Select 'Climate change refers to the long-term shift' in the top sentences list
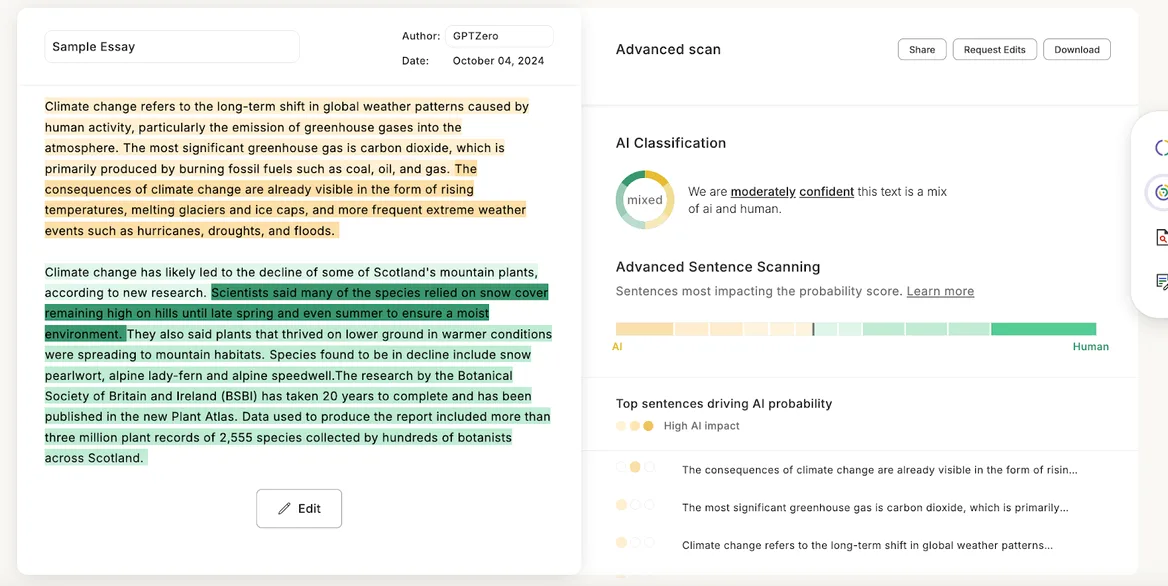The width and height of the screenshot is (1168, 586). [x=867, y=545]
